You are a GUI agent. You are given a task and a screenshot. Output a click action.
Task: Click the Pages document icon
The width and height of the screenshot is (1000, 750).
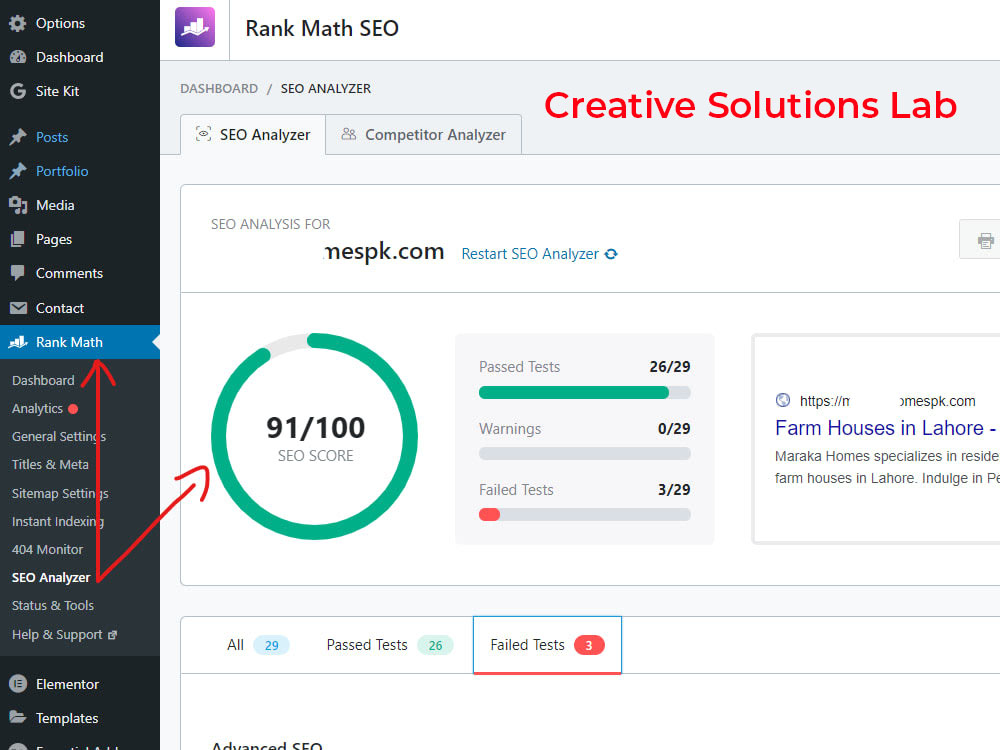click(18, 239)
